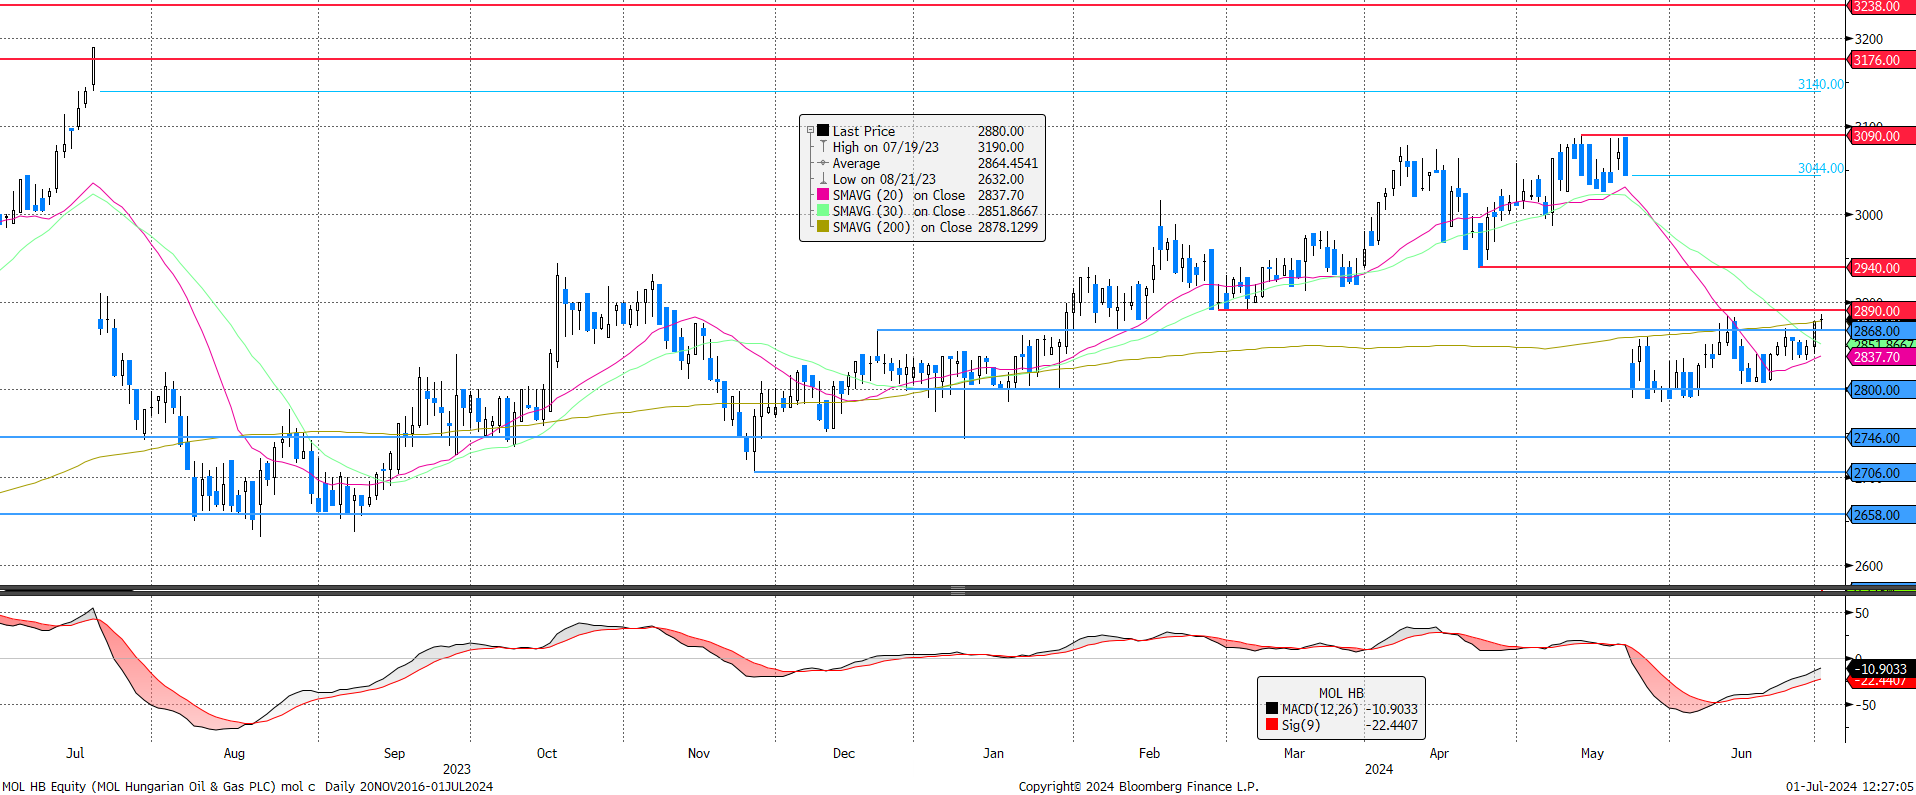Click the 2868.00 blue price label
The height and width of the screenshot is (795, 1916).
1881,331
